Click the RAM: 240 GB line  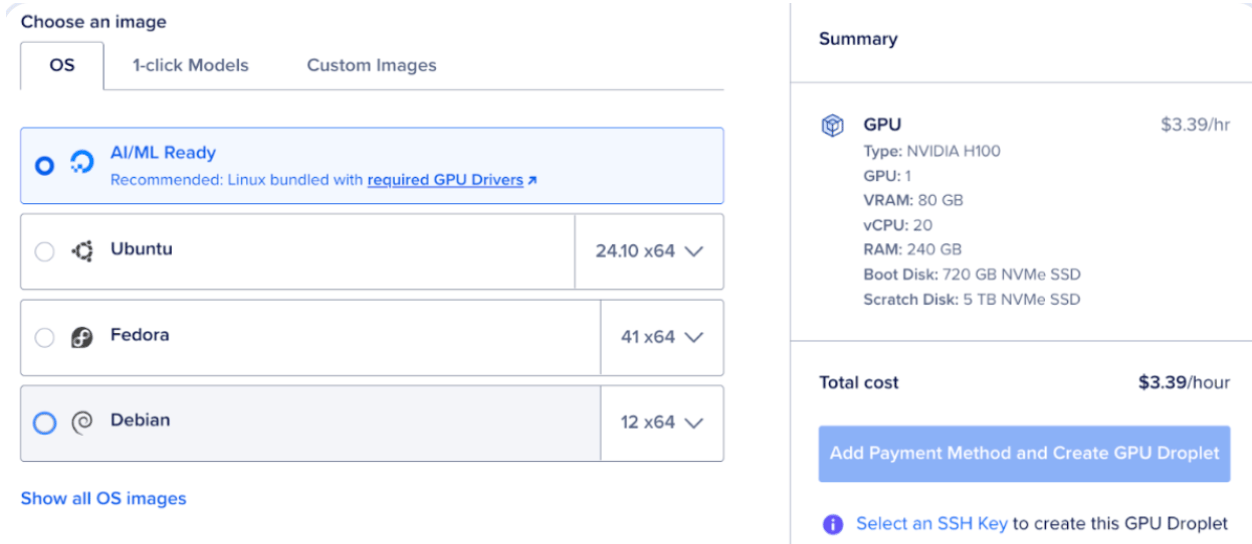[x=913, y=250]
